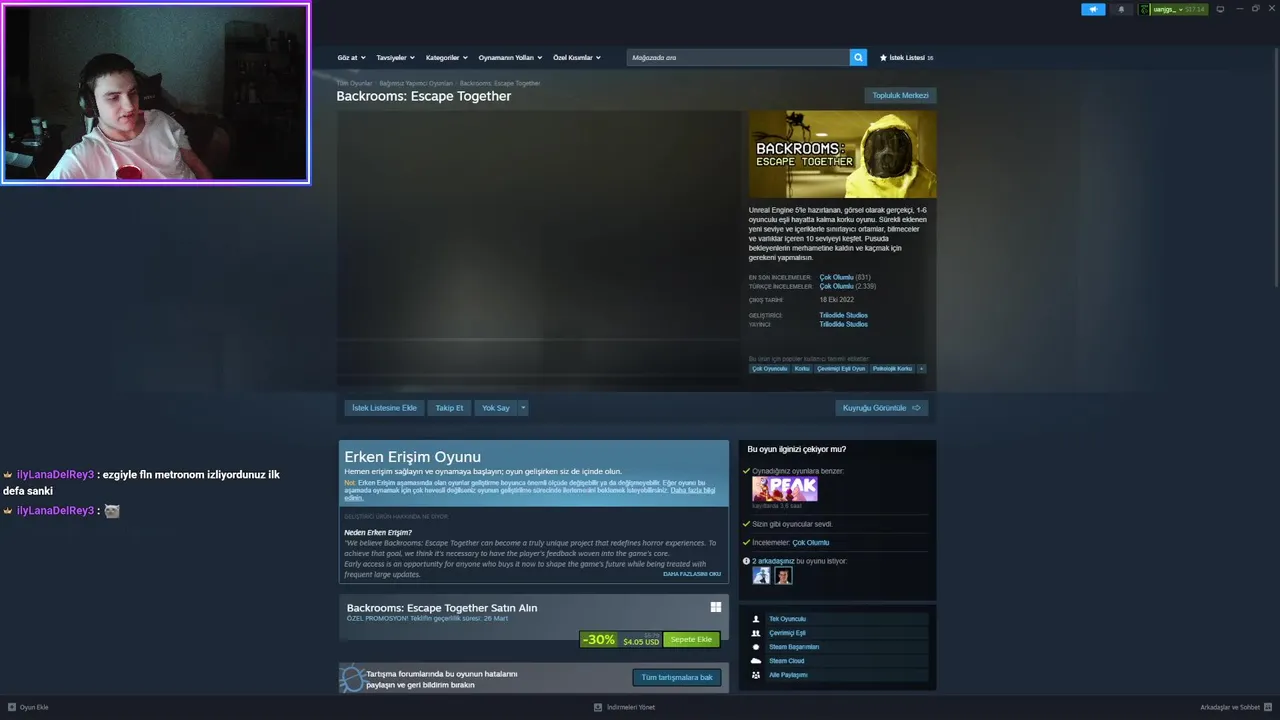Expand the arrow next to Yok Say
Screen dimensions: 1280x720
click(x=523, y=408)
